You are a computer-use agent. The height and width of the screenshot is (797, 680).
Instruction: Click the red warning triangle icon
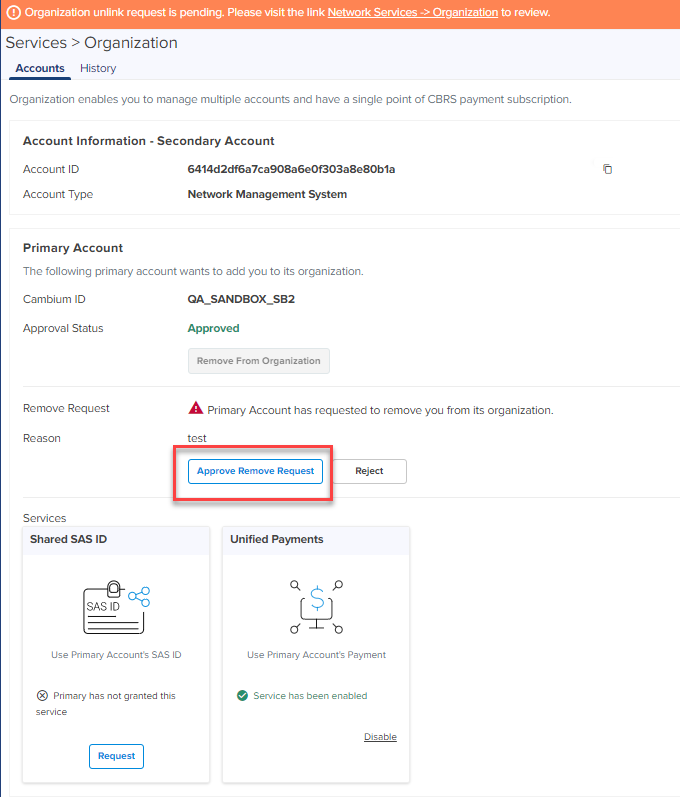pos(196,409)
